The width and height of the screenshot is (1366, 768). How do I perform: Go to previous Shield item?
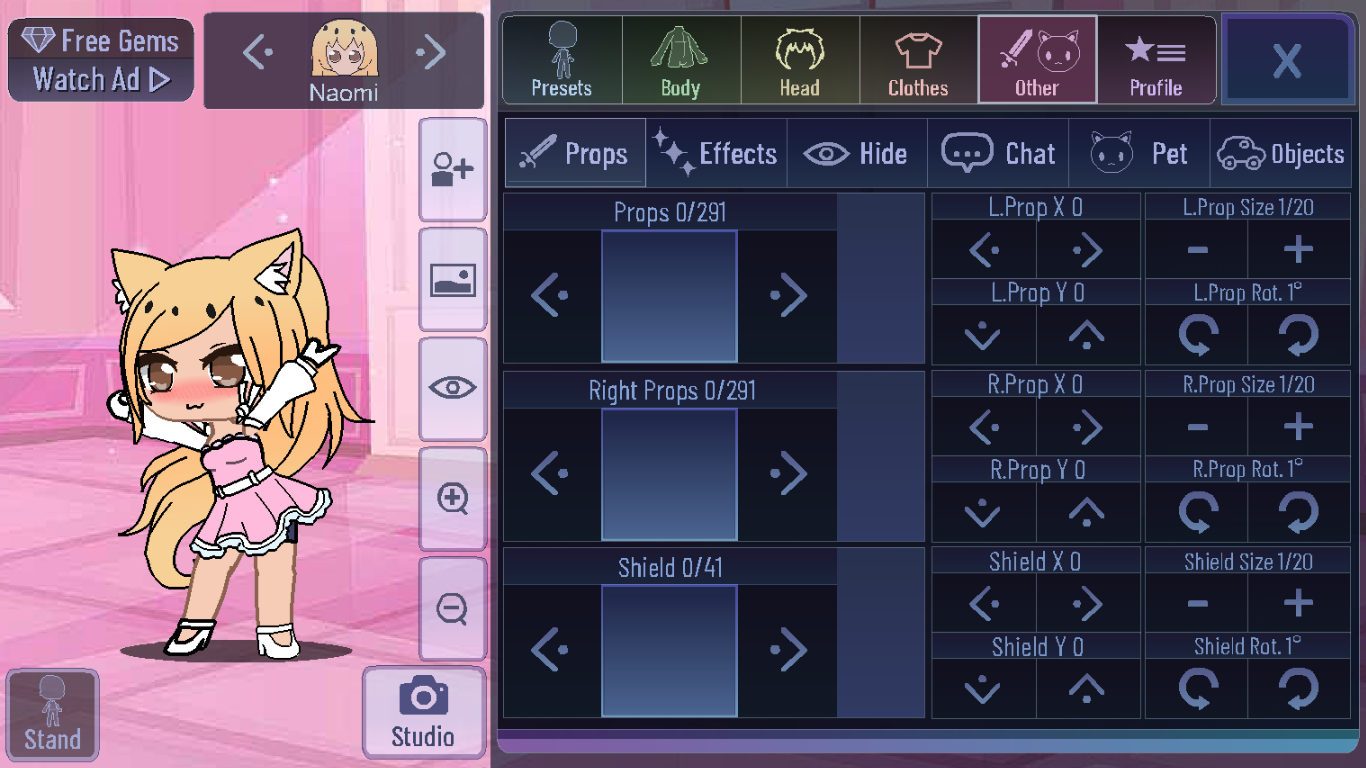(x=550, y=650)
